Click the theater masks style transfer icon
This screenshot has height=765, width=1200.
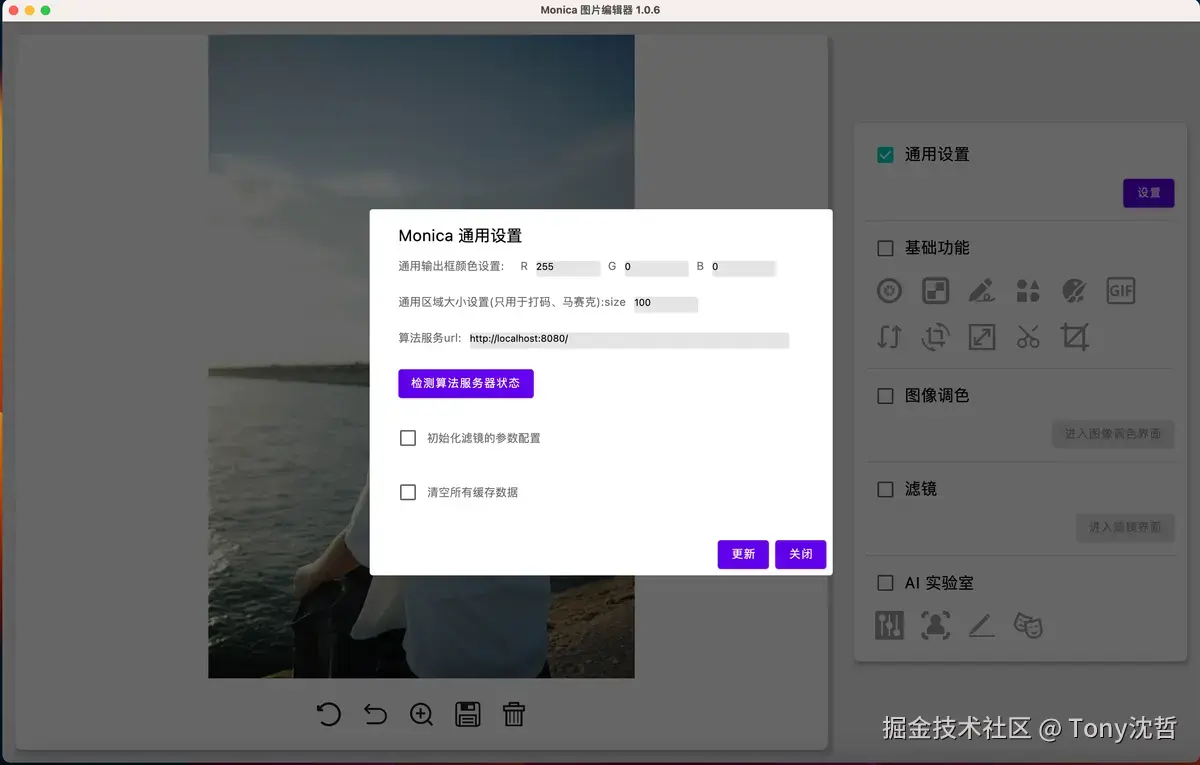point(1029,625)
